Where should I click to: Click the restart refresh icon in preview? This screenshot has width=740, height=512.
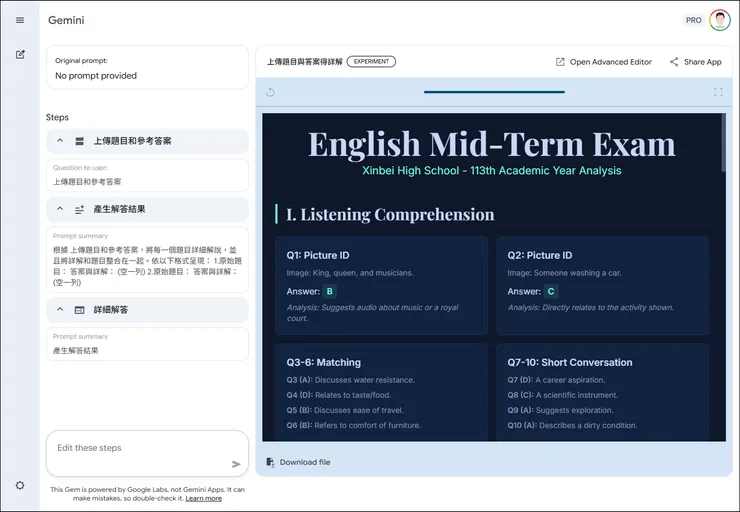270,92
